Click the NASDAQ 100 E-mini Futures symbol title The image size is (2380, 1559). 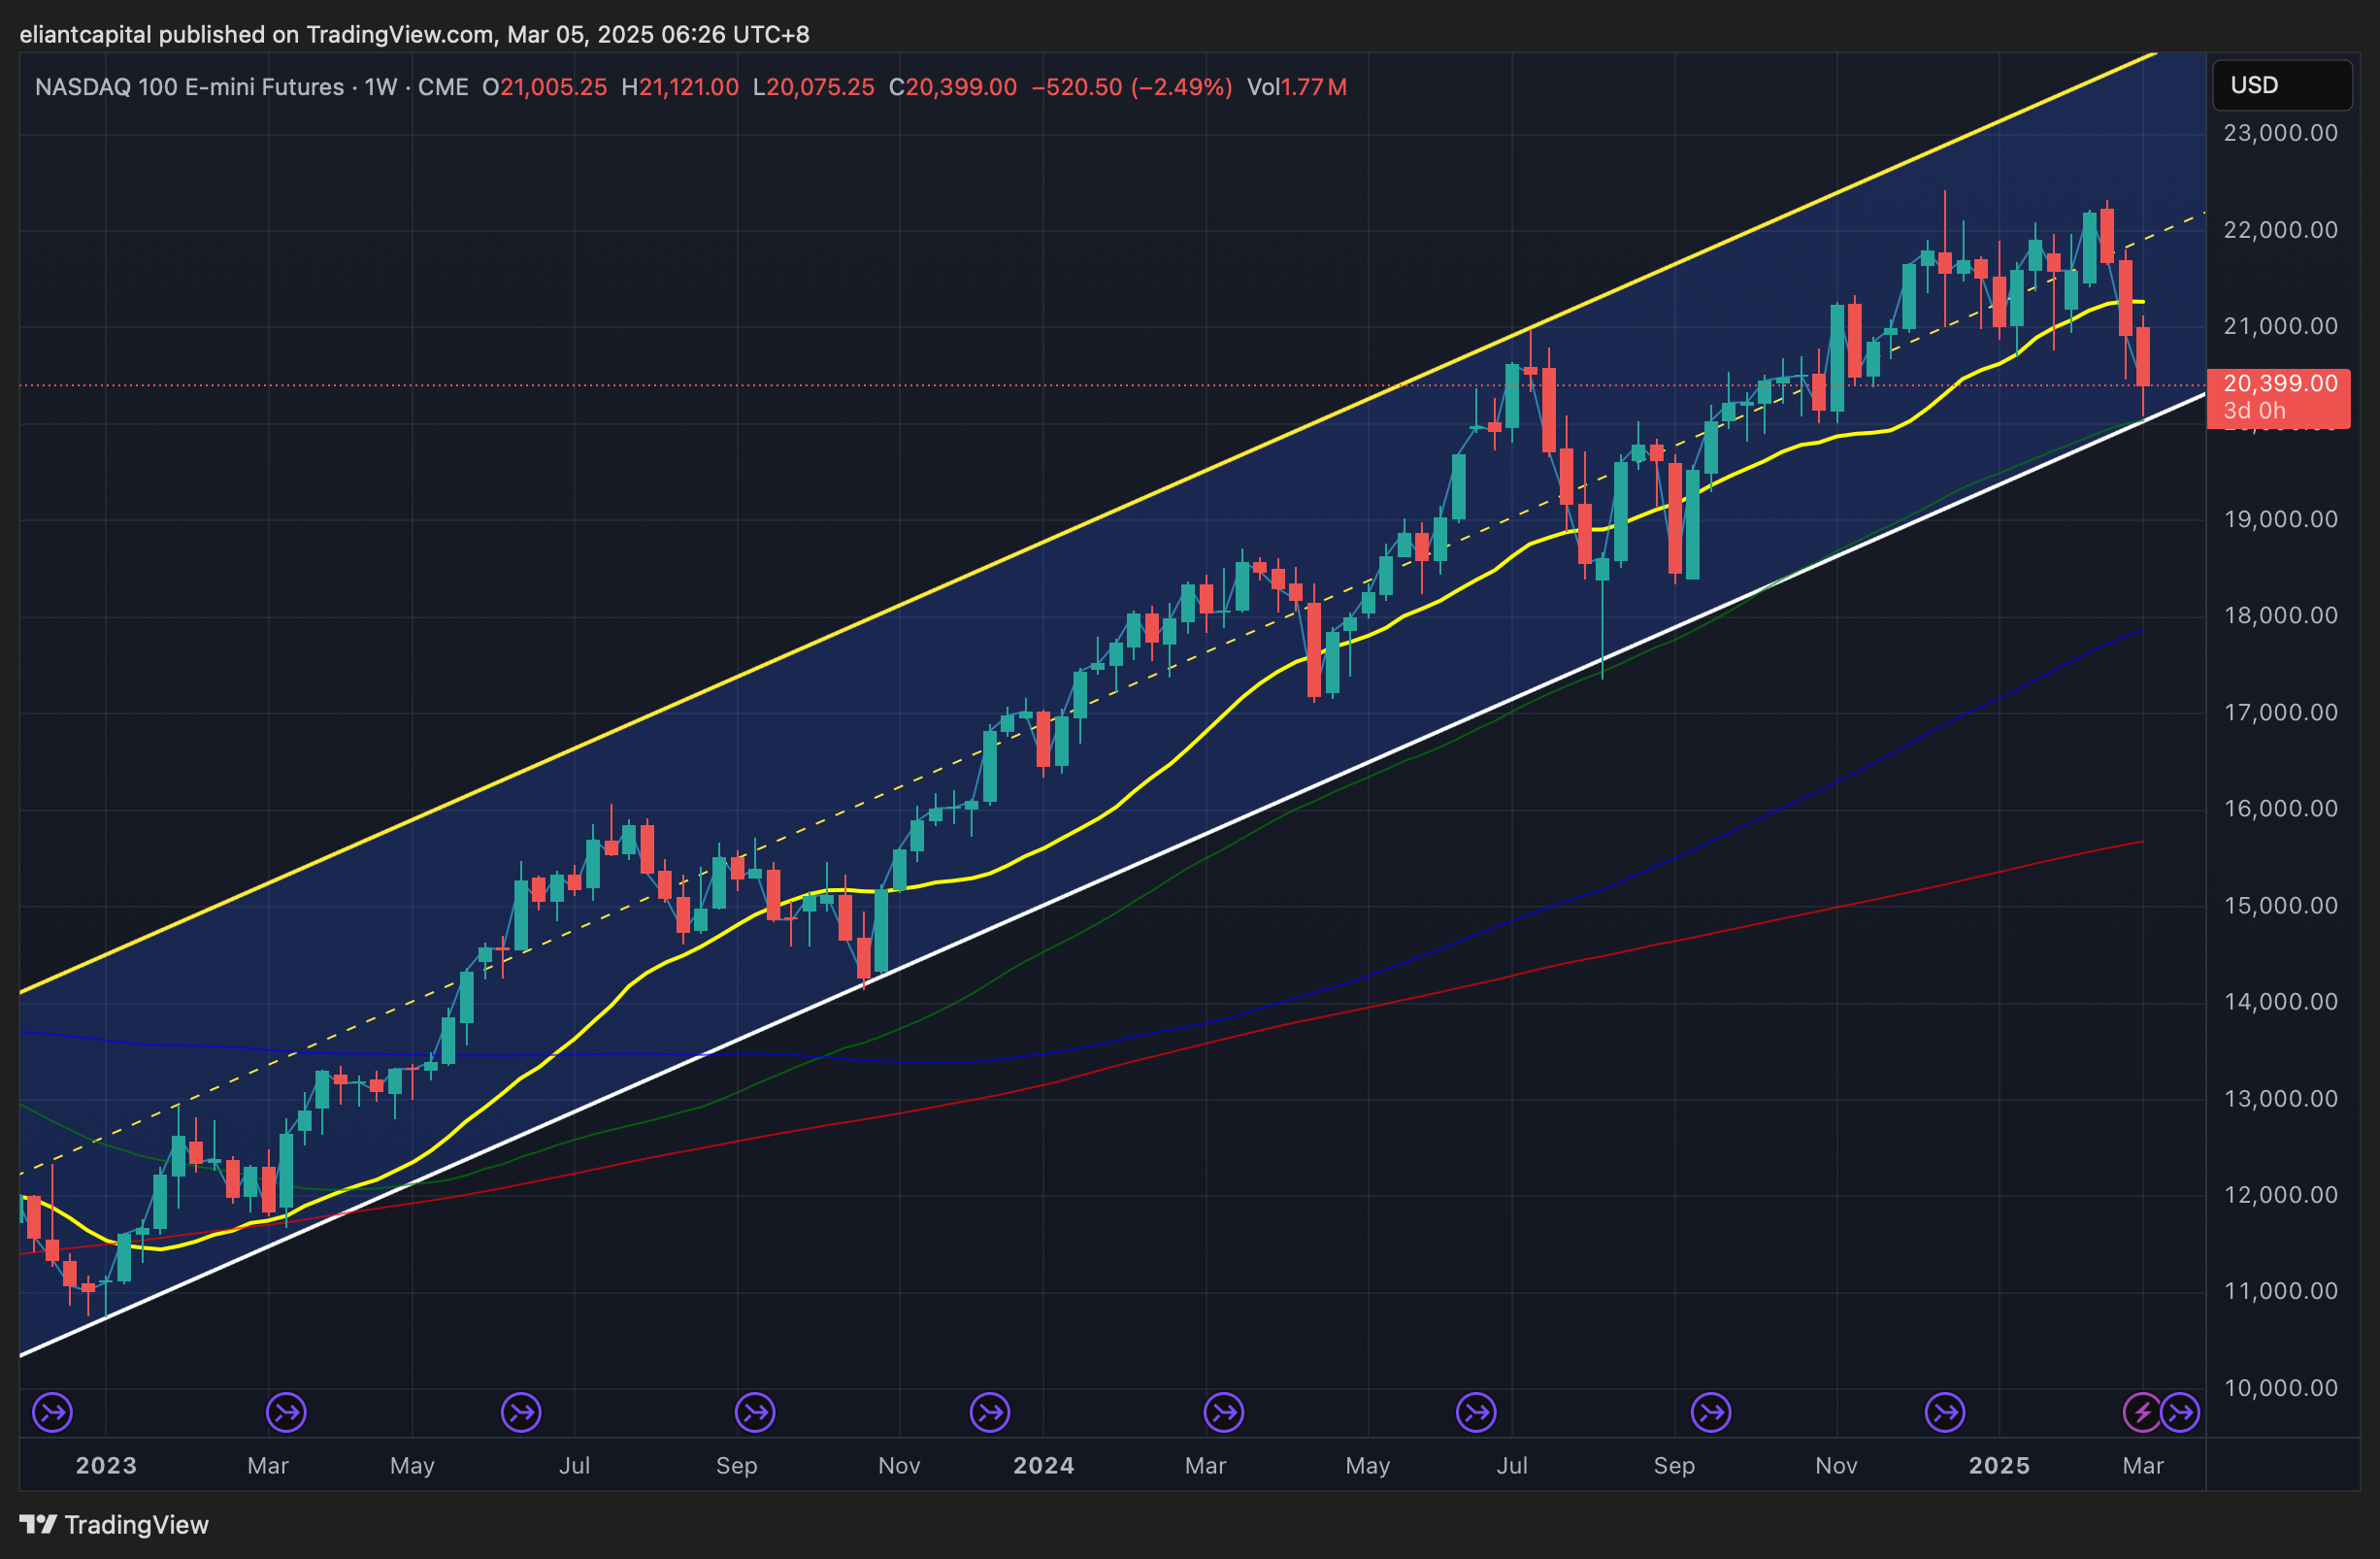(x=189, y=87)
